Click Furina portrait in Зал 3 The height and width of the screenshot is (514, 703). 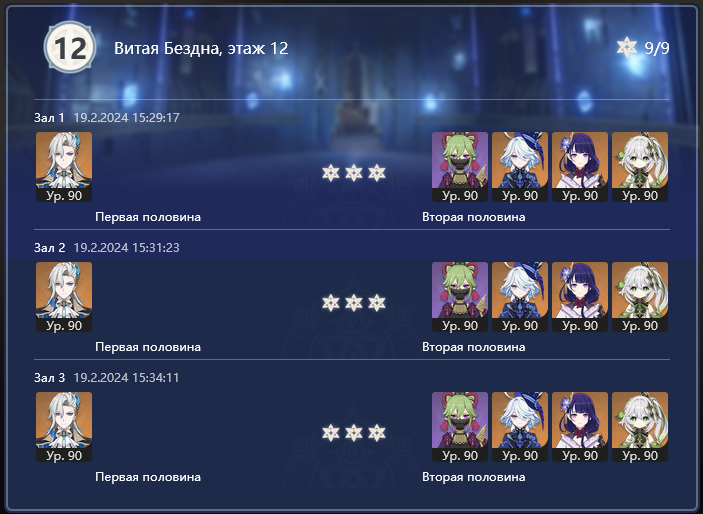pyautogui.click(x=520, y=427)
